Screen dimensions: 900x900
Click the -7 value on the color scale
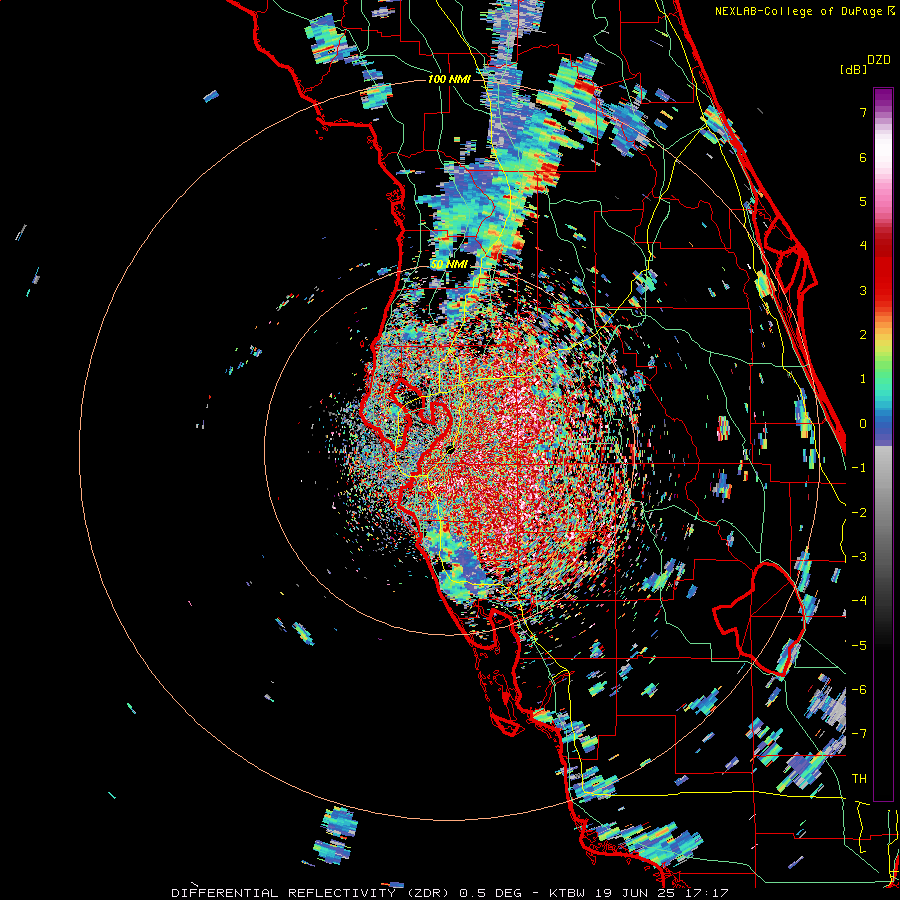(859, 734)
